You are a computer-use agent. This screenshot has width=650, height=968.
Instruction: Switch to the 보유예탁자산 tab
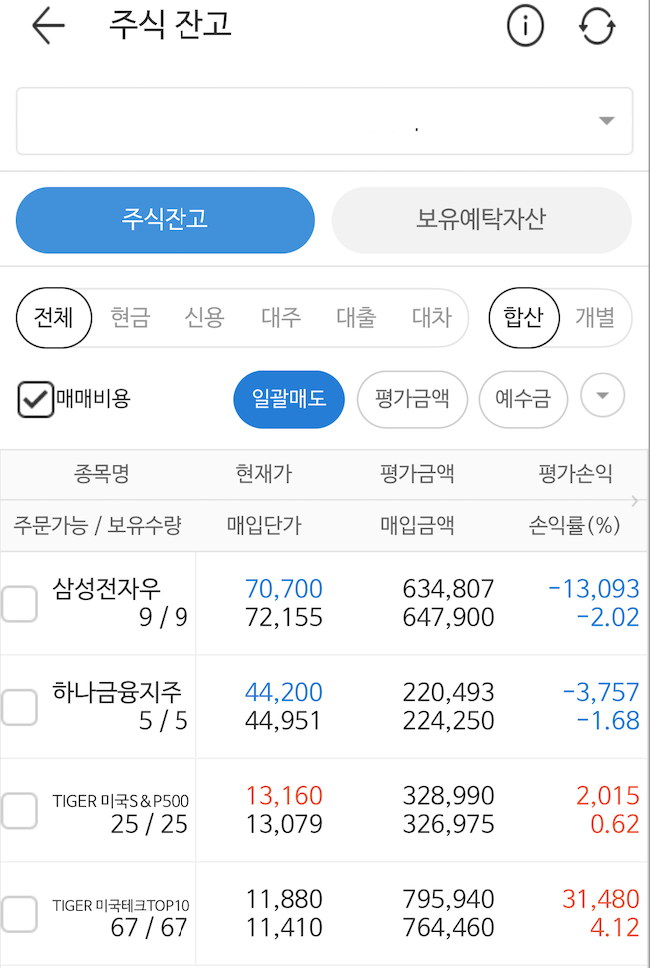pos(481,220)
